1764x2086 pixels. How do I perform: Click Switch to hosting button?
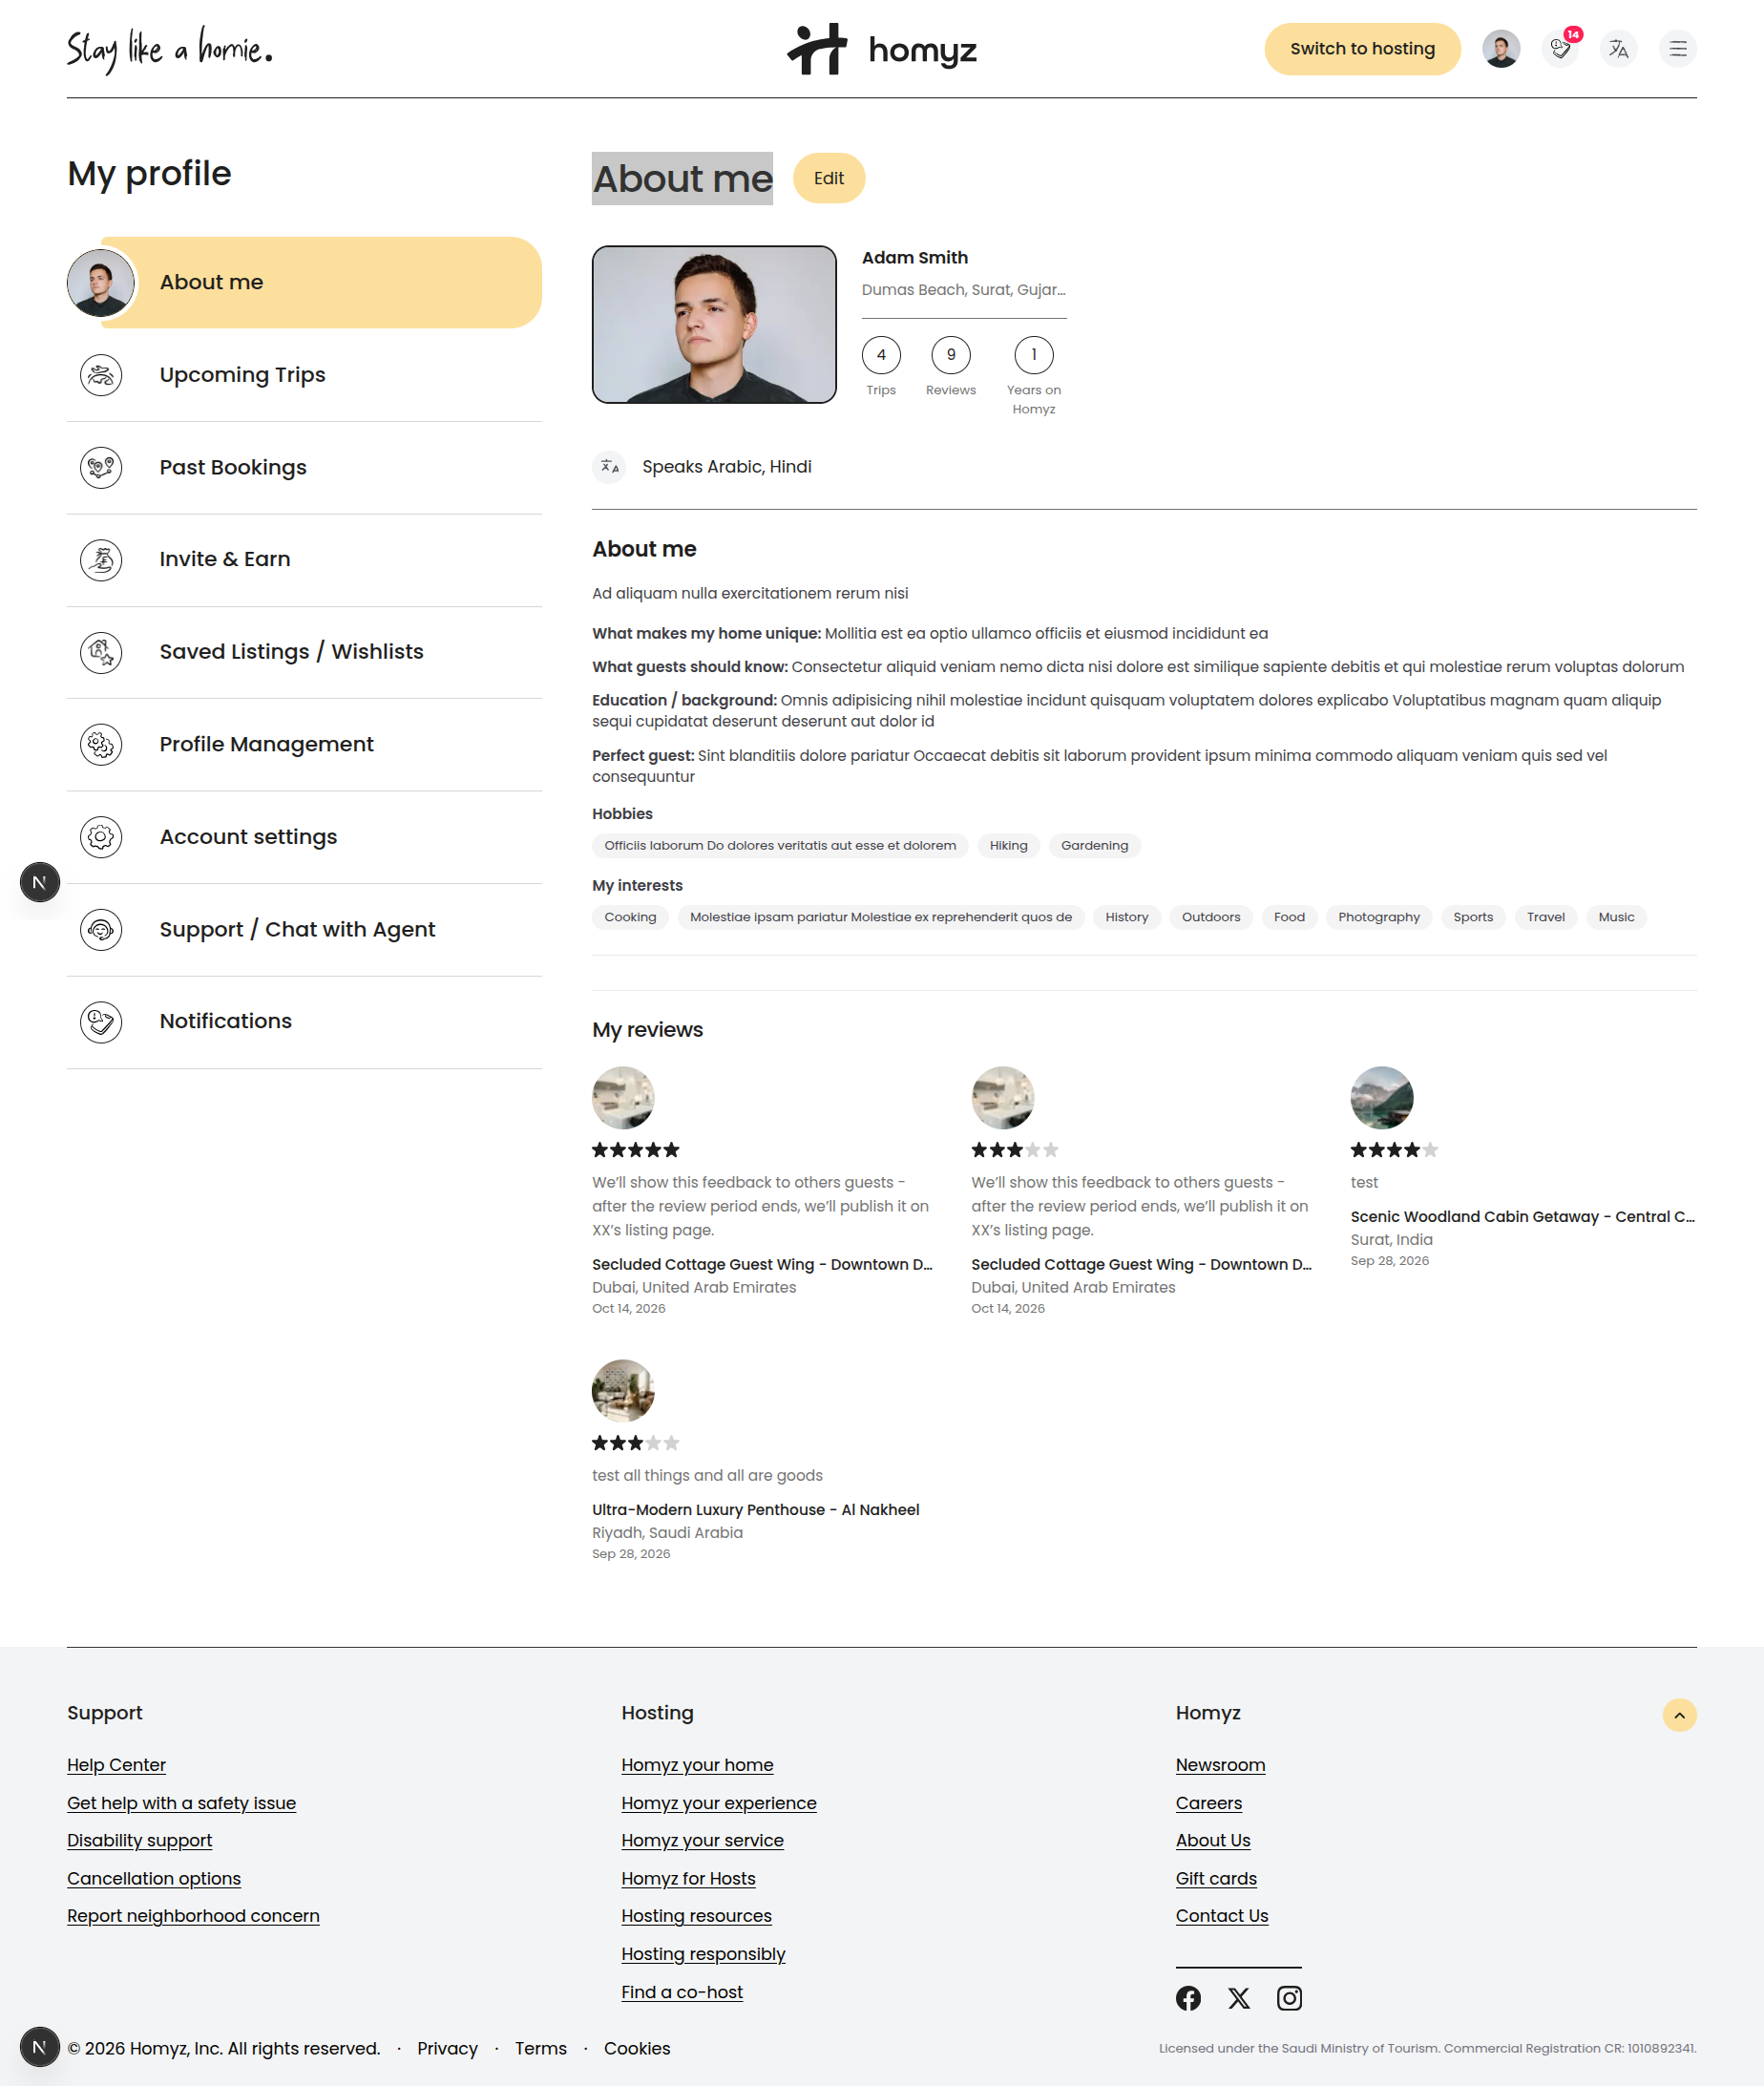click(x=1362, y=49)
